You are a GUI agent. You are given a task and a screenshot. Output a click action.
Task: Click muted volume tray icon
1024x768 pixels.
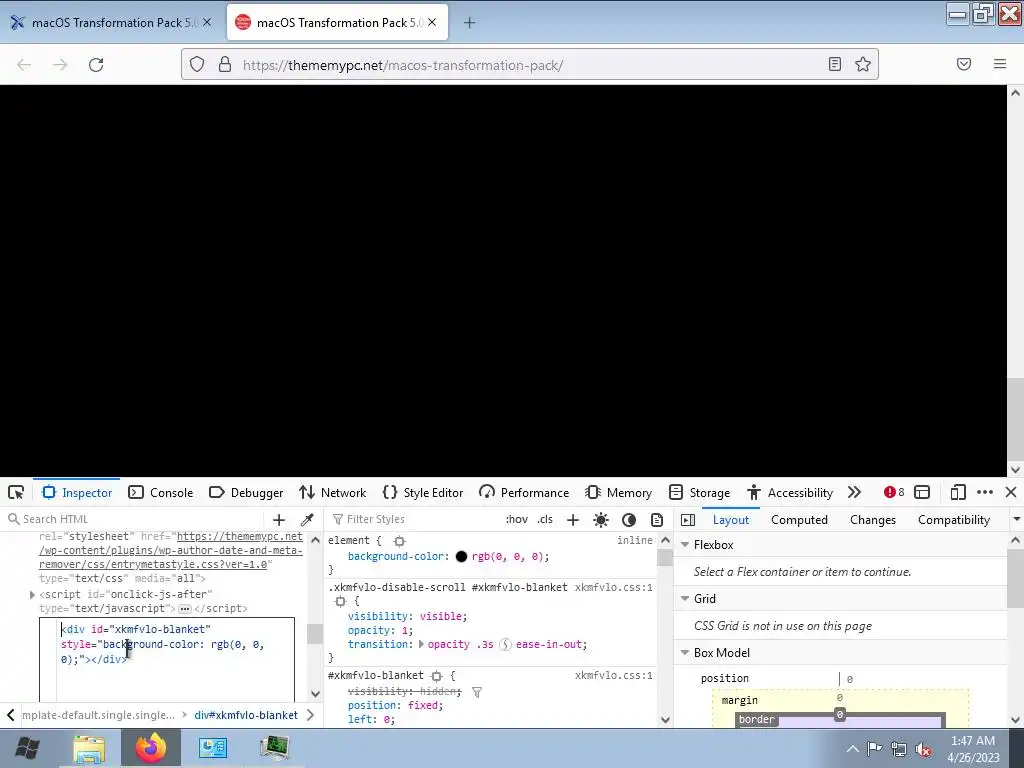coord(923,750)
